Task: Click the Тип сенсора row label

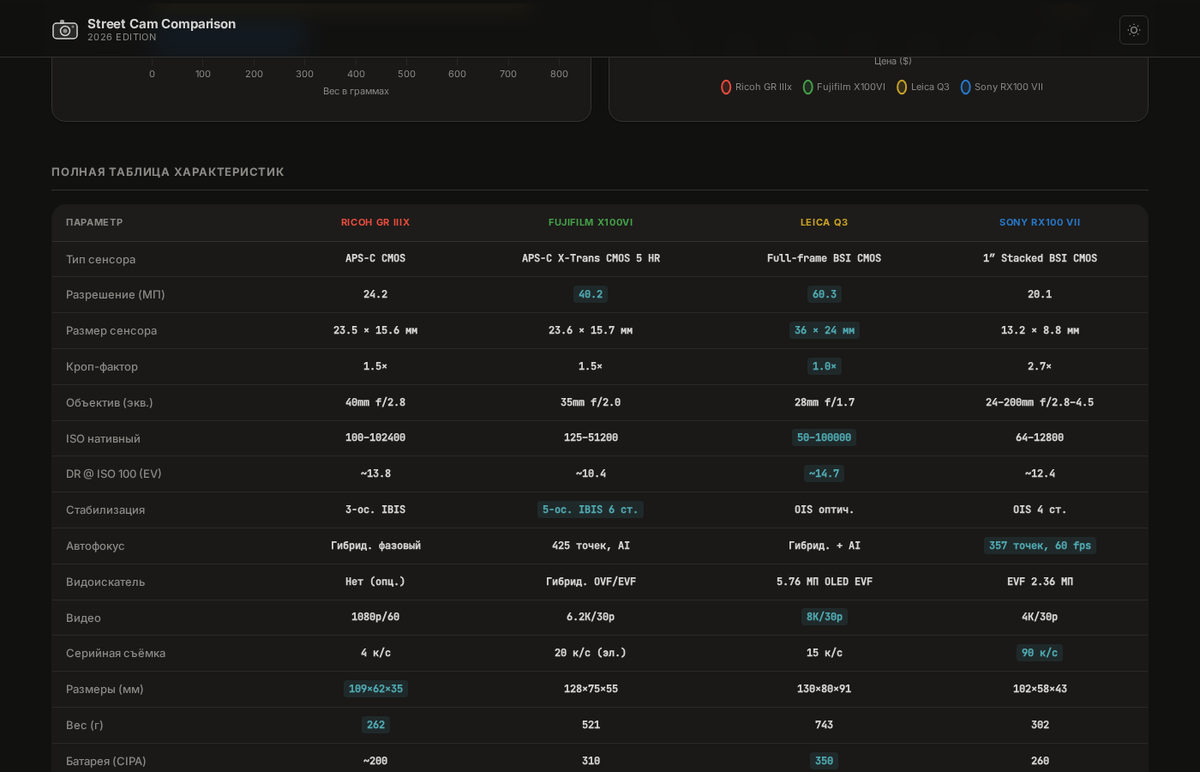Action: 101,259
